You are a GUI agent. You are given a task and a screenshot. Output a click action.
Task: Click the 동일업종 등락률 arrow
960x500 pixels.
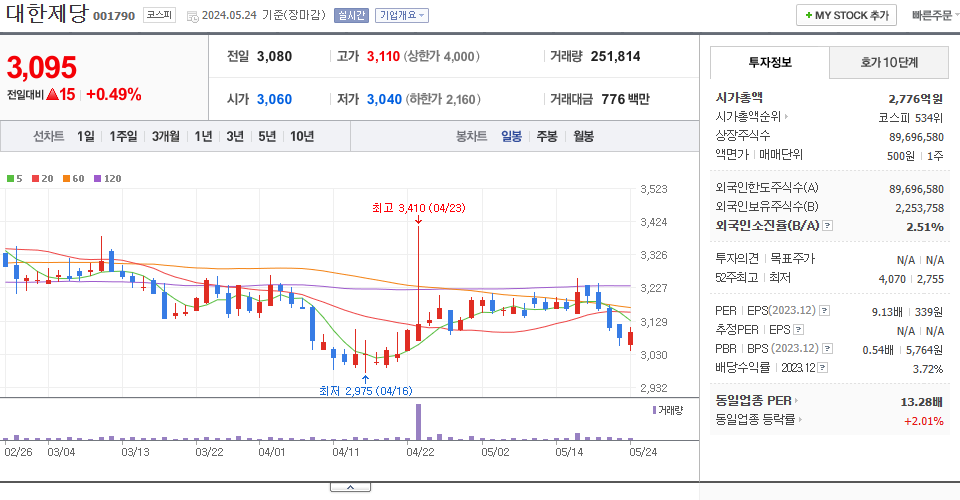[x=800, y=420]
